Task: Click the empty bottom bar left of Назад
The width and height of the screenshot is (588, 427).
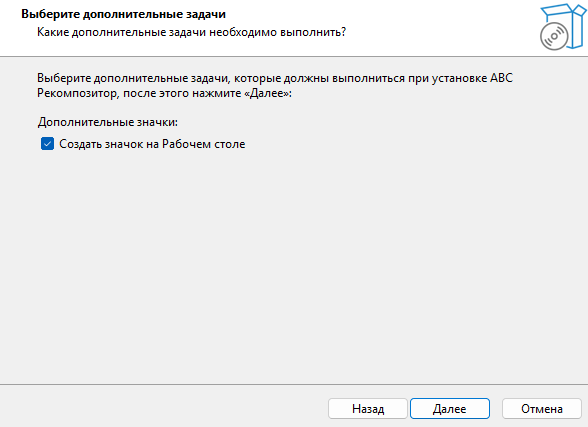Action: 161,407
